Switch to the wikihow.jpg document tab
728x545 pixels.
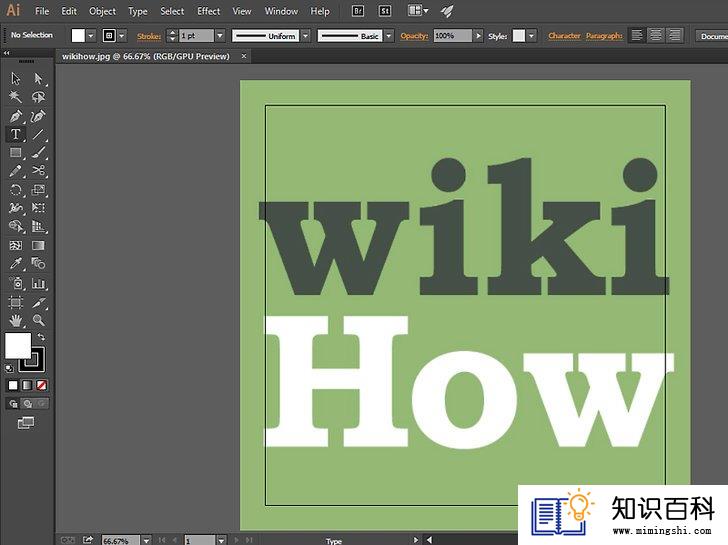coord(146,56)
